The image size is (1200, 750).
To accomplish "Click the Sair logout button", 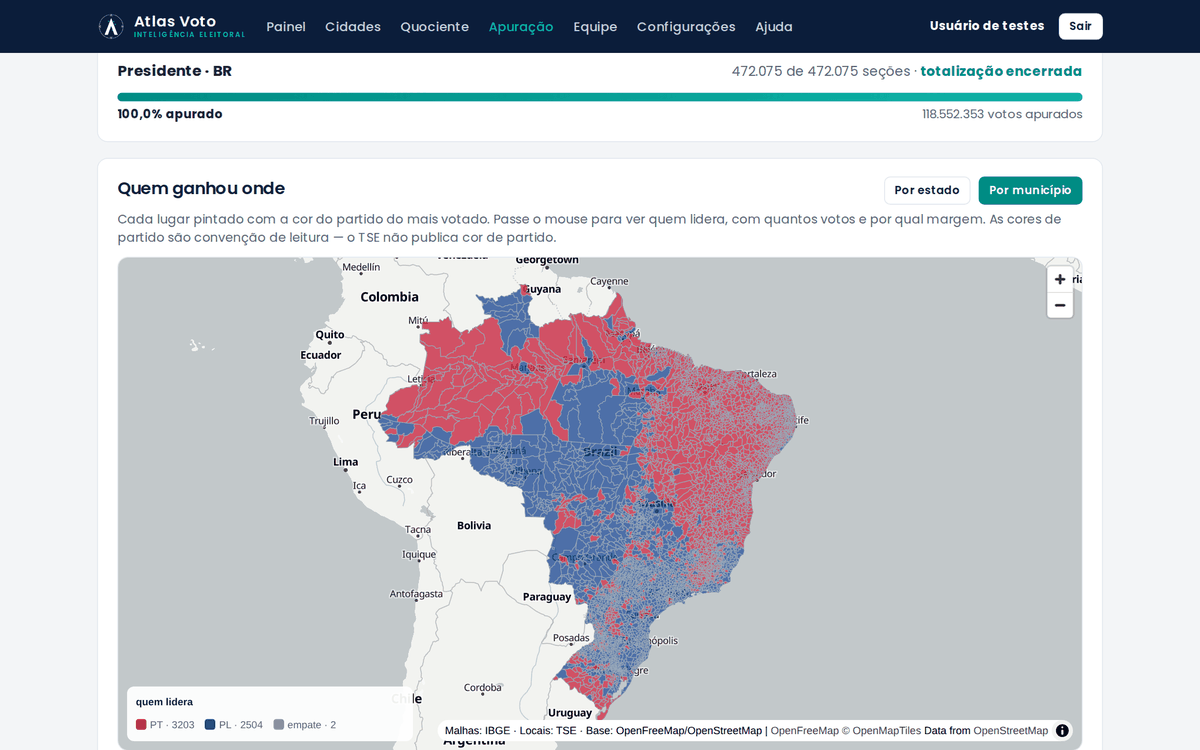I will click(1080, 26).
